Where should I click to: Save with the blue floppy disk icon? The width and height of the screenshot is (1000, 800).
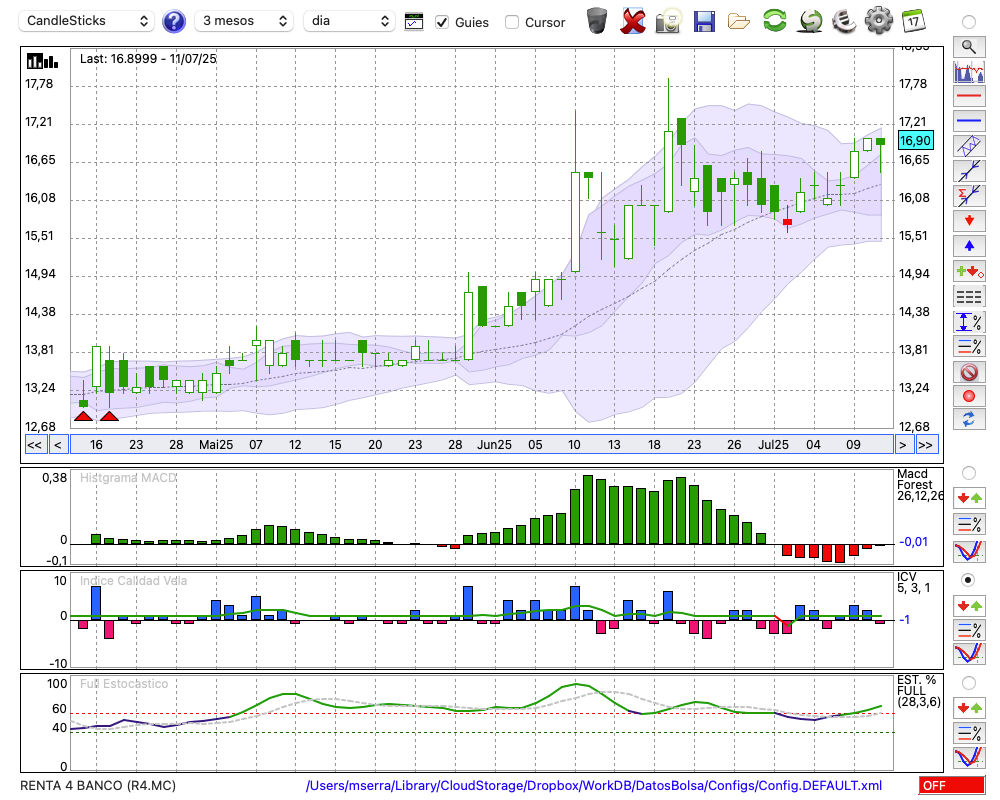704,21
